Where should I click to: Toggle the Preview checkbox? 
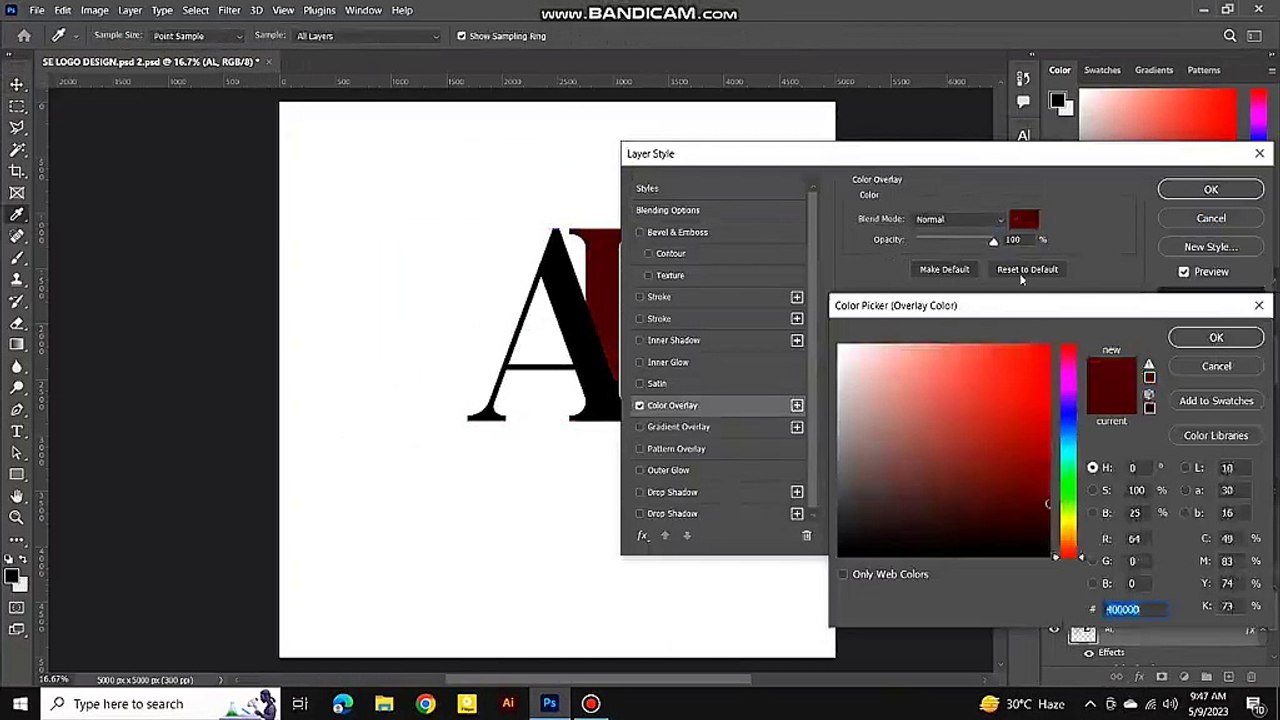click(1184, 272)
